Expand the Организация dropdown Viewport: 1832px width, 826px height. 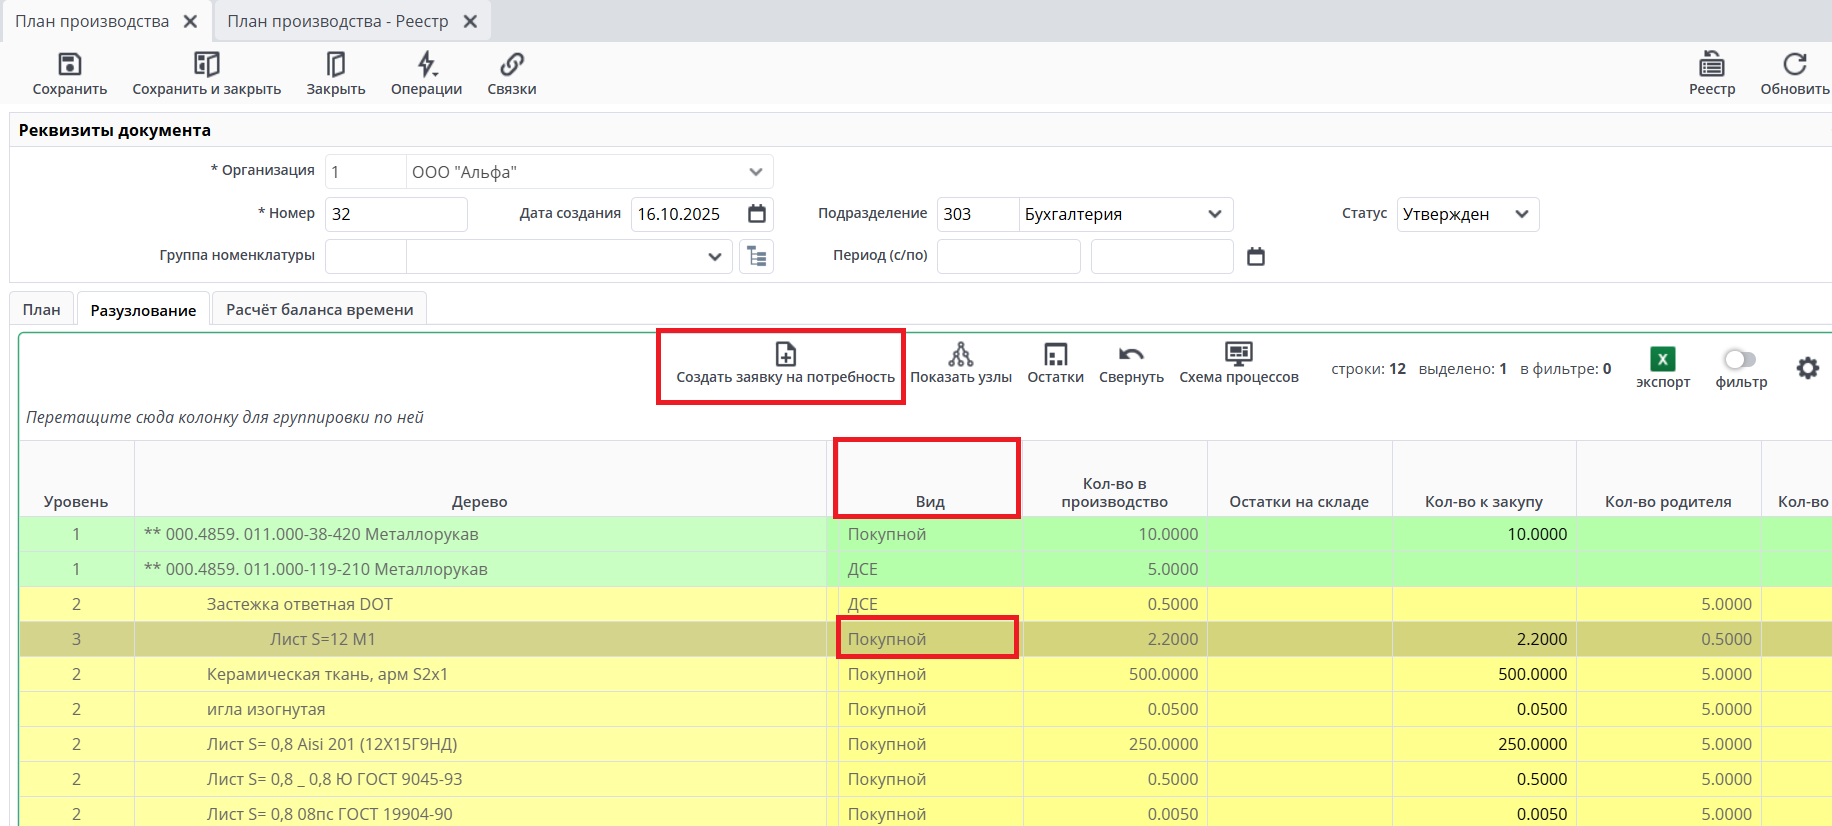point(756,172)
